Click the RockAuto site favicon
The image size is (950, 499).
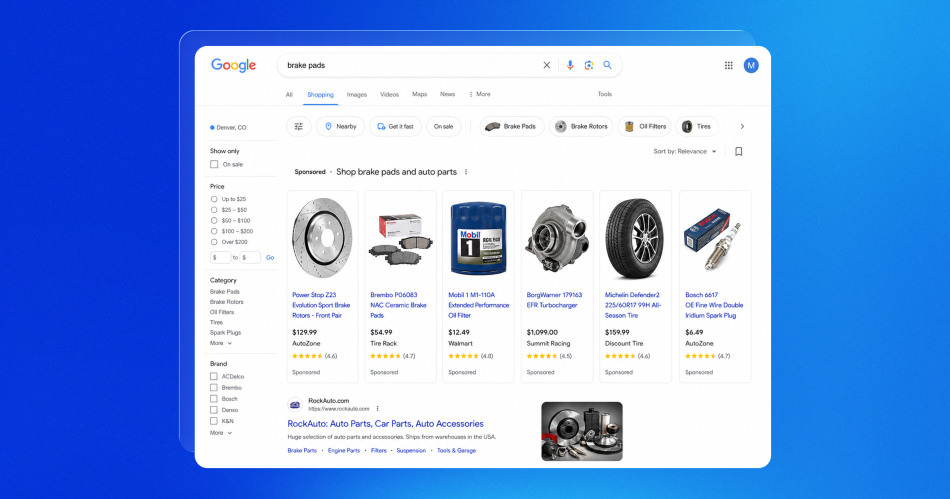coord(294,405)
